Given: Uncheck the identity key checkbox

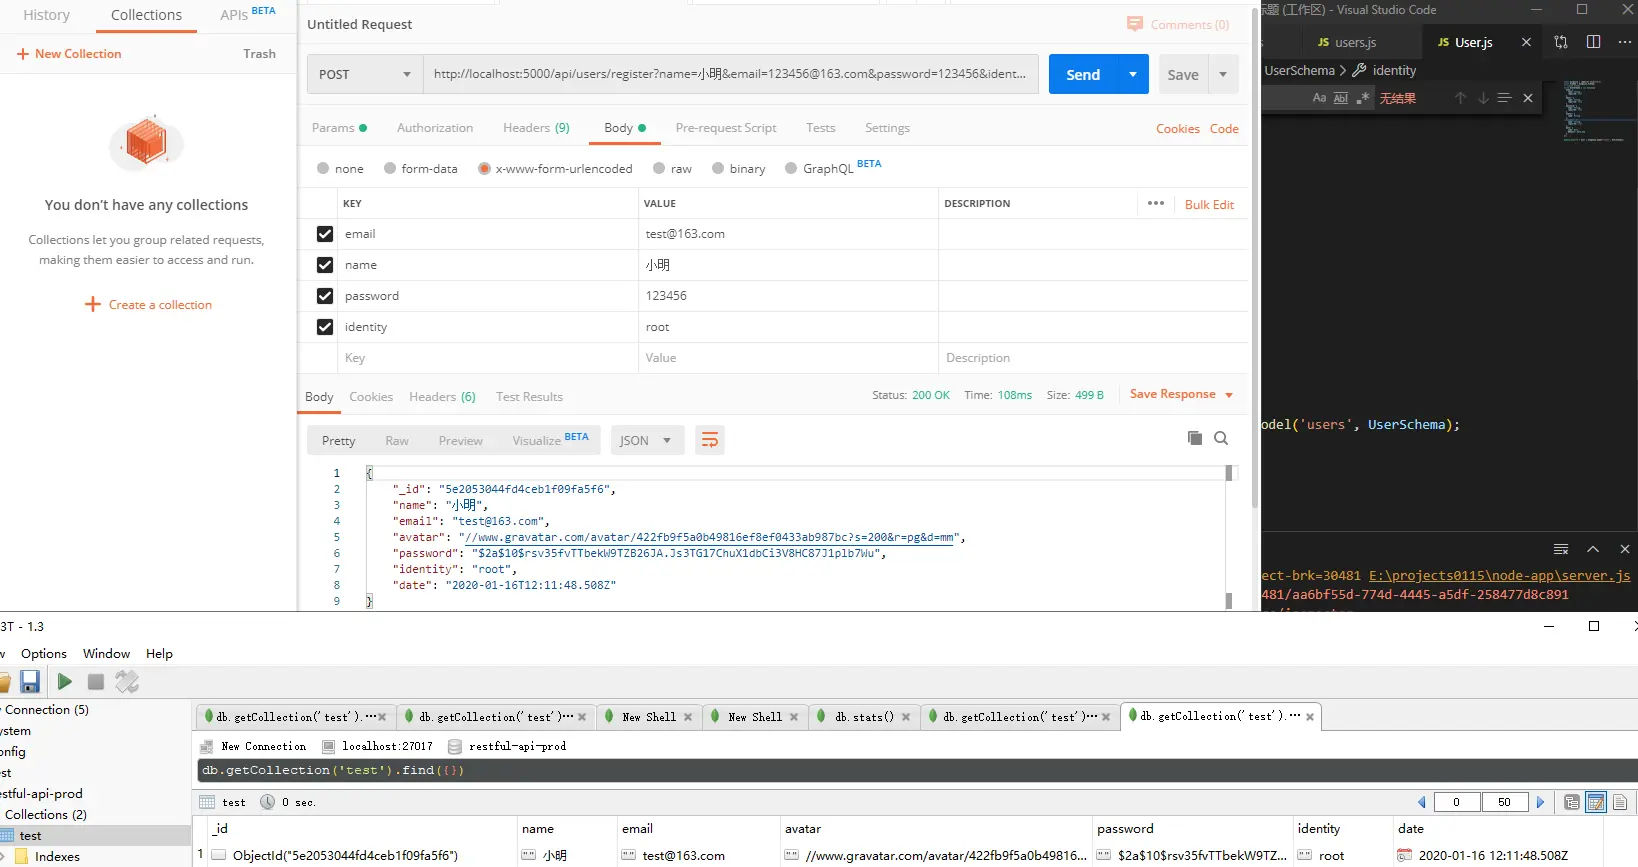Looking at the screenshot, I should 325,327.
